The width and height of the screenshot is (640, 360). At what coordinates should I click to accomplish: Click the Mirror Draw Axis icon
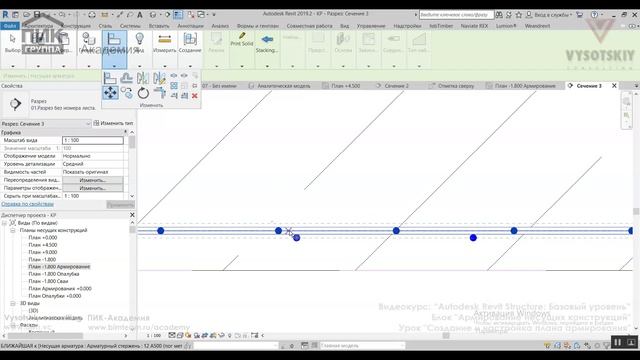159,78
